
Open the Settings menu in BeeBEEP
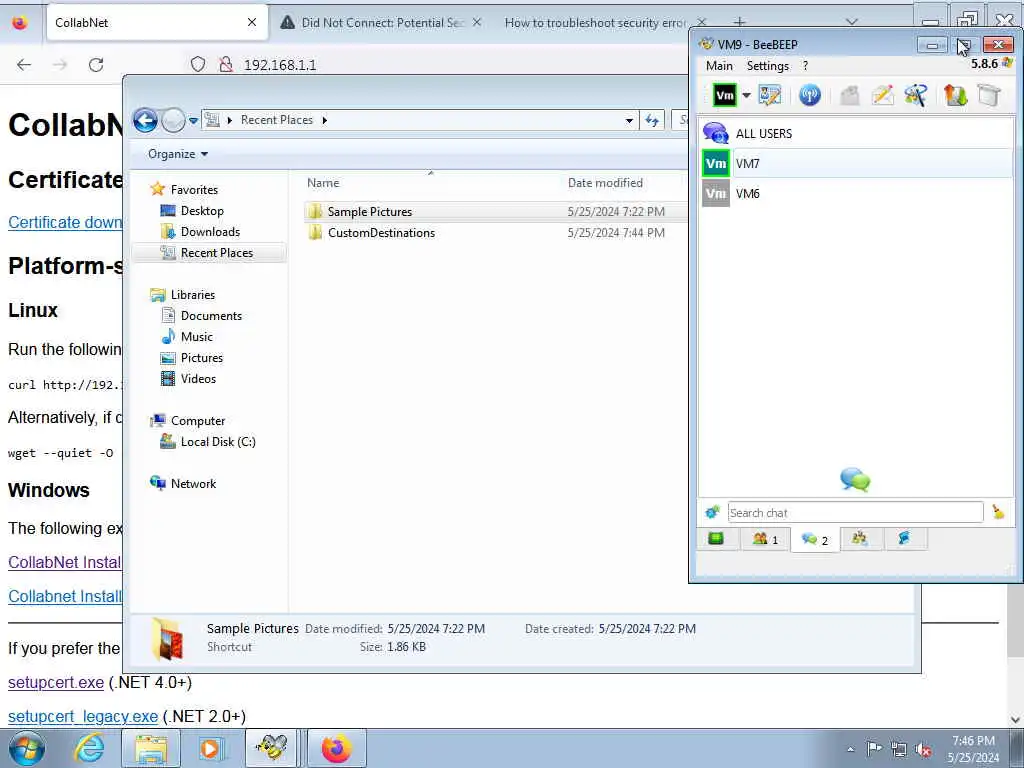click(768, 65)
